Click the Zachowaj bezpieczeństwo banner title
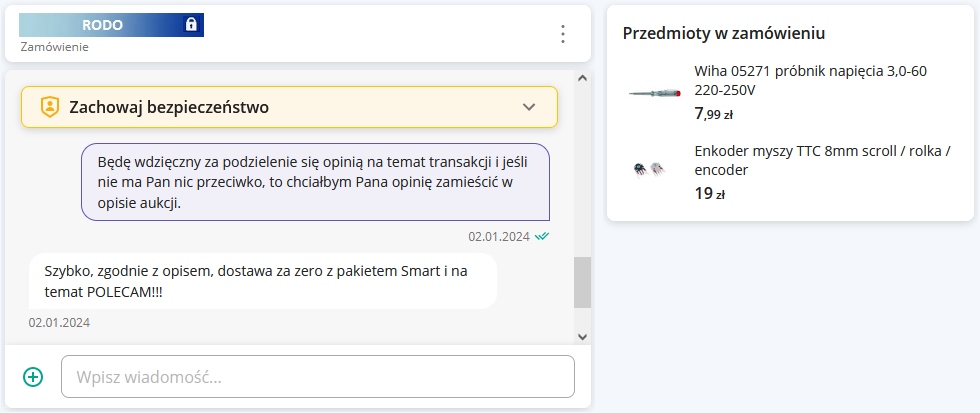The height and width of the screenshot is (413, 980). pyautogui.click(x=169, y=107)
